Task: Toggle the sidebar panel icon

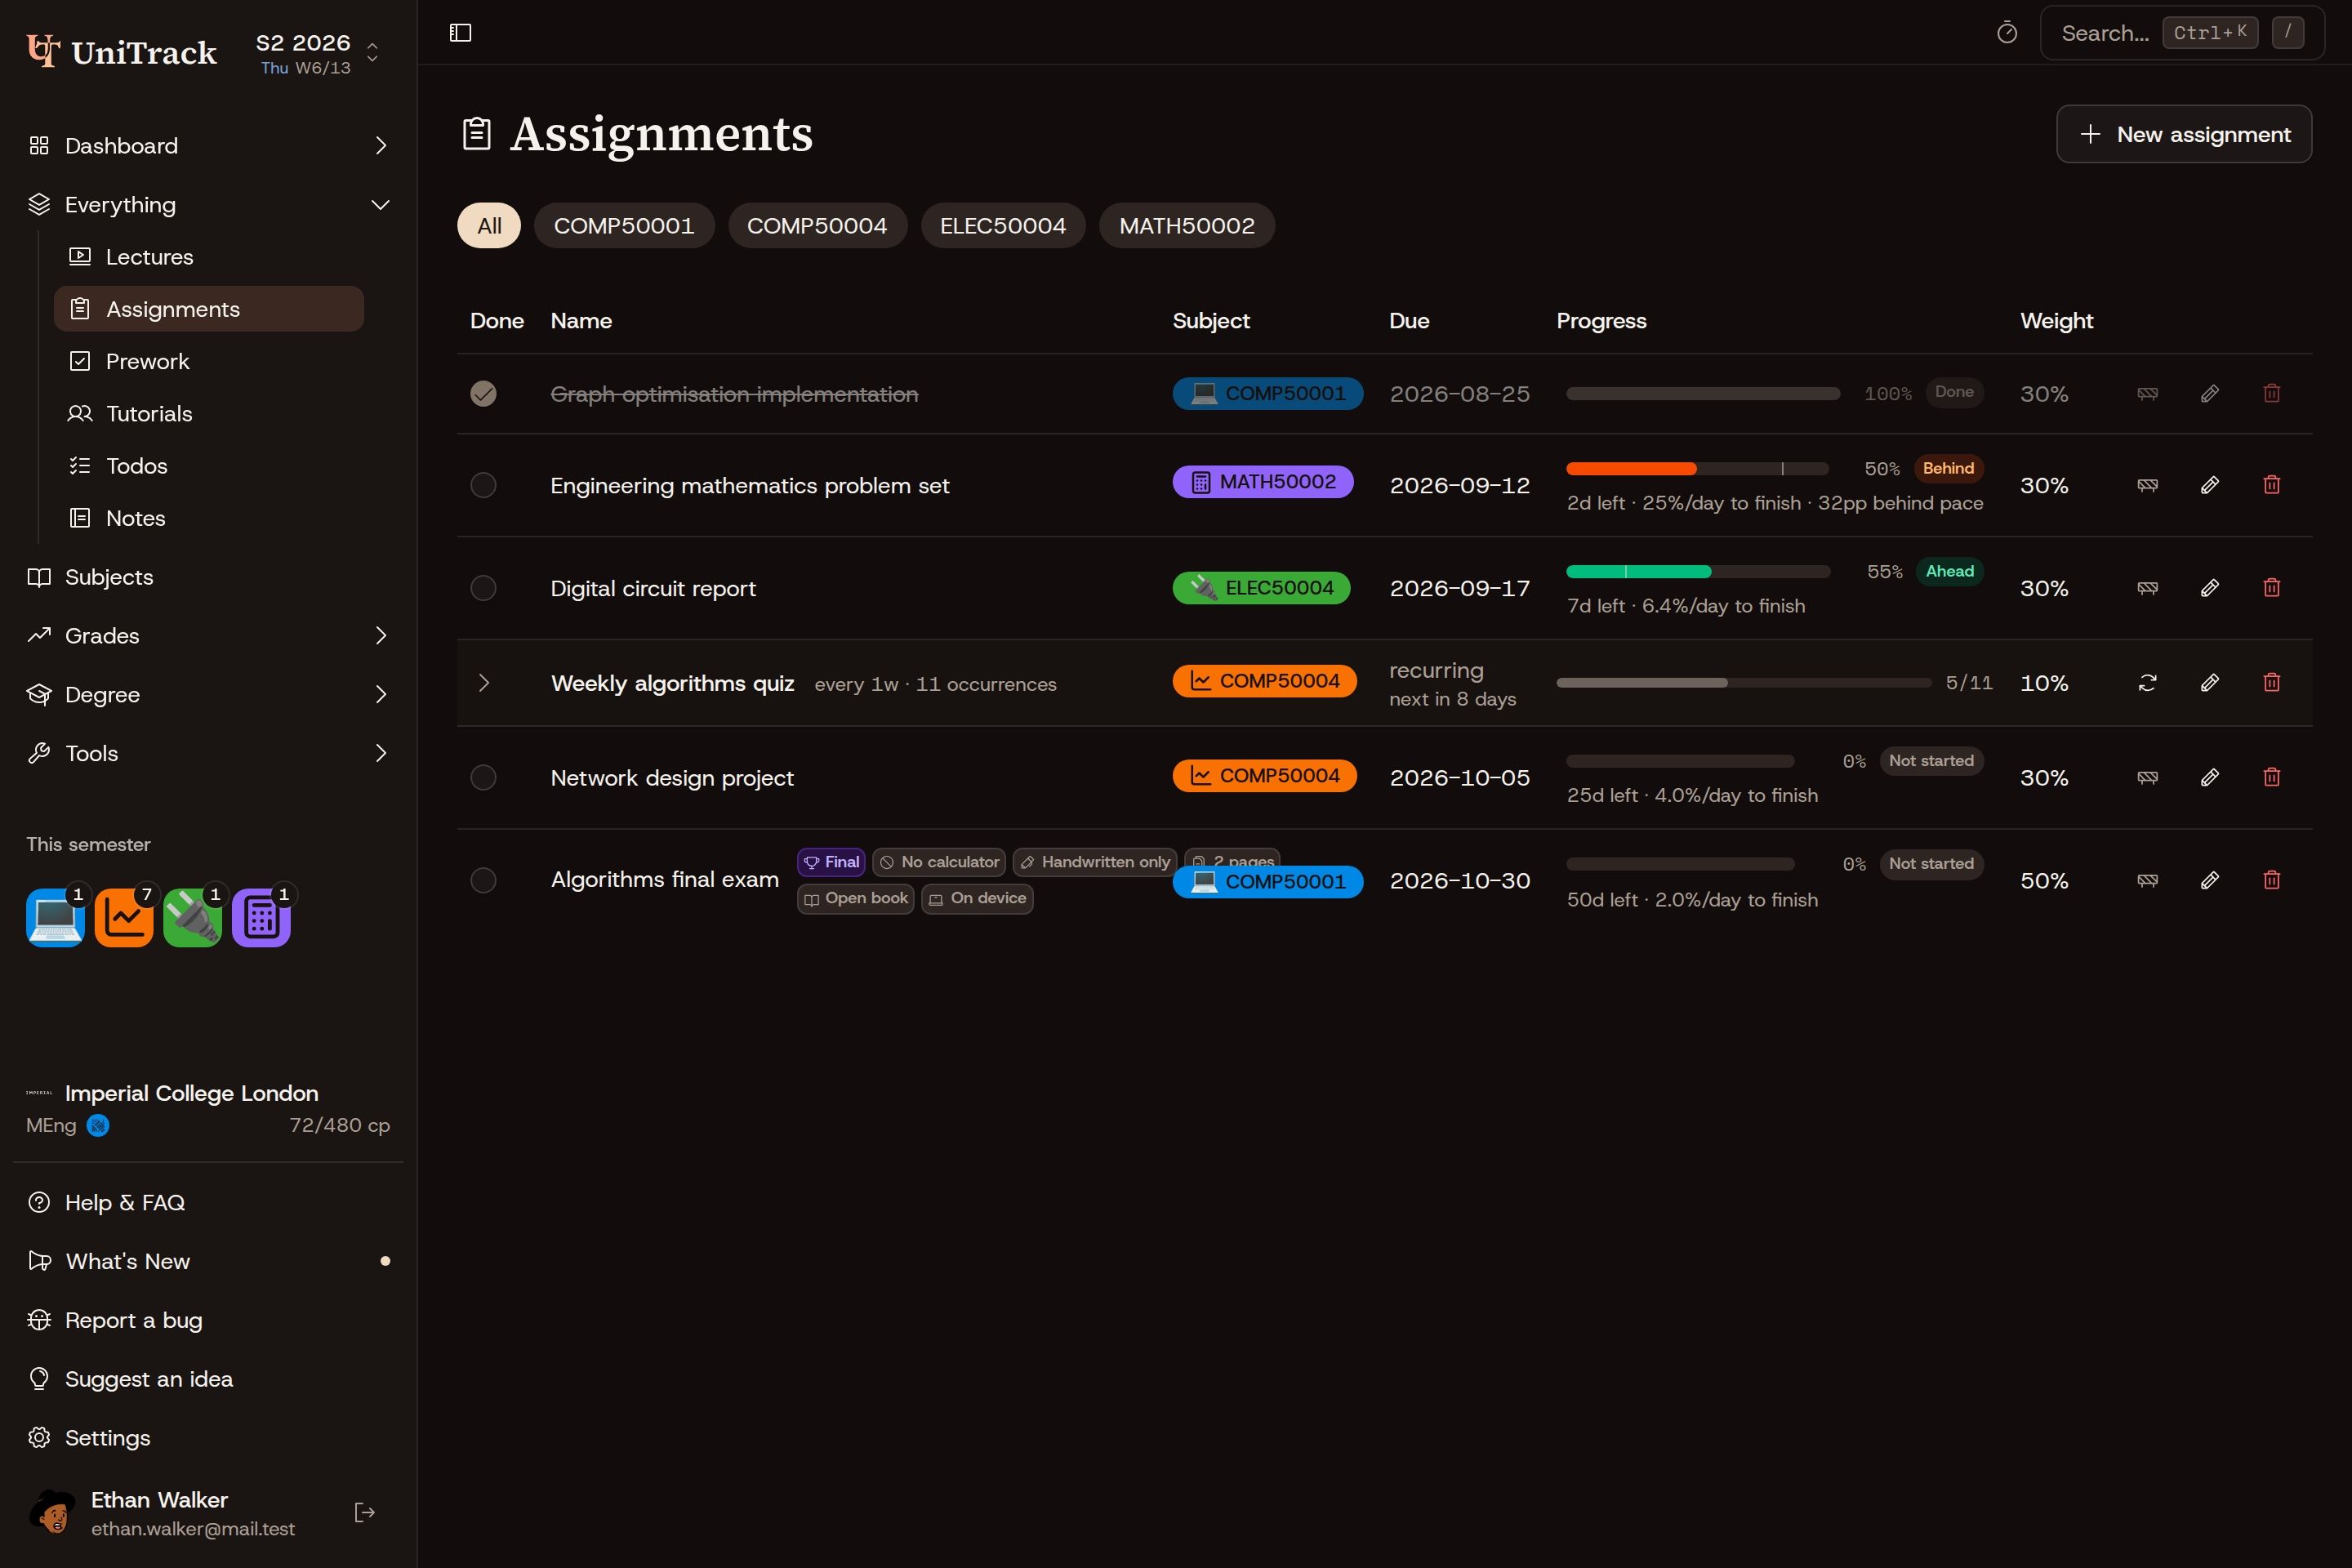Action: 460,33
